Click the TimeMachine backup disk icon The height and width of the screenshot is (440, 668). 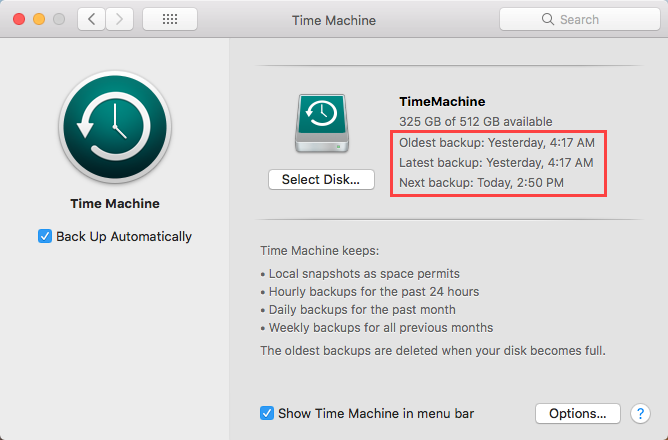click(321, 124)
